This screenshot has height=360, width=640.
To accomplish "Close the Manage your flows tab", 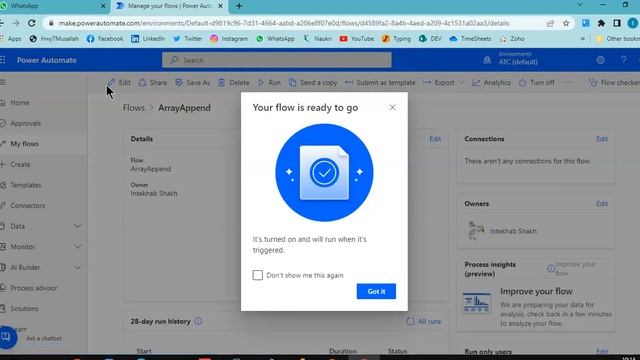I will pos(220,6).
